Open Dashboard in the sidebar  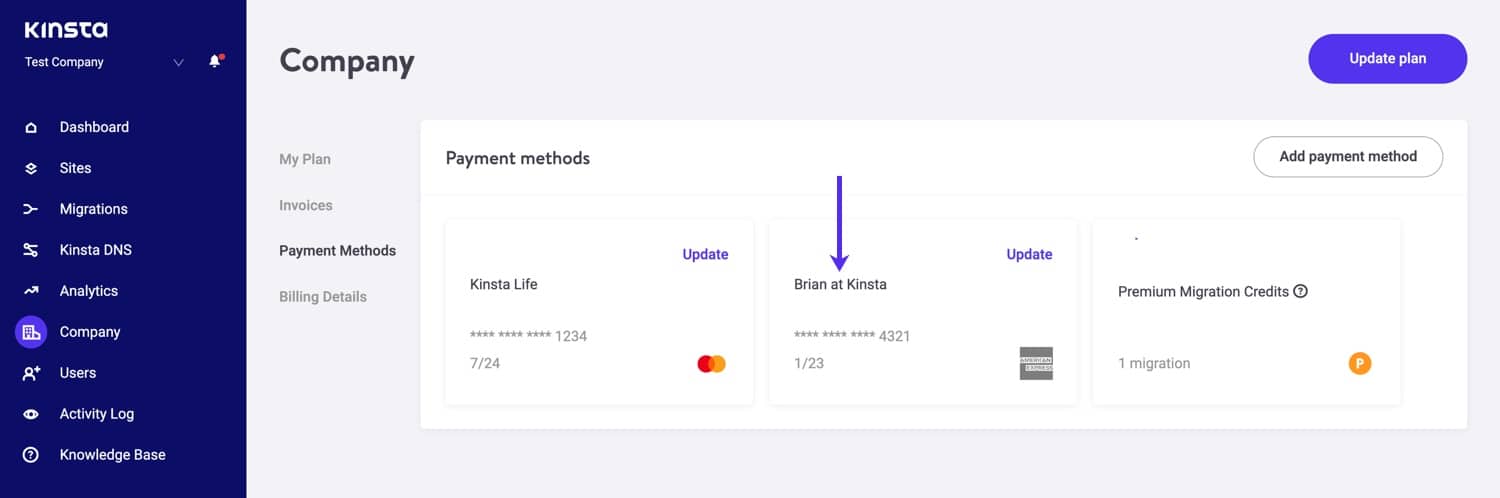click(x=94, y=127)
